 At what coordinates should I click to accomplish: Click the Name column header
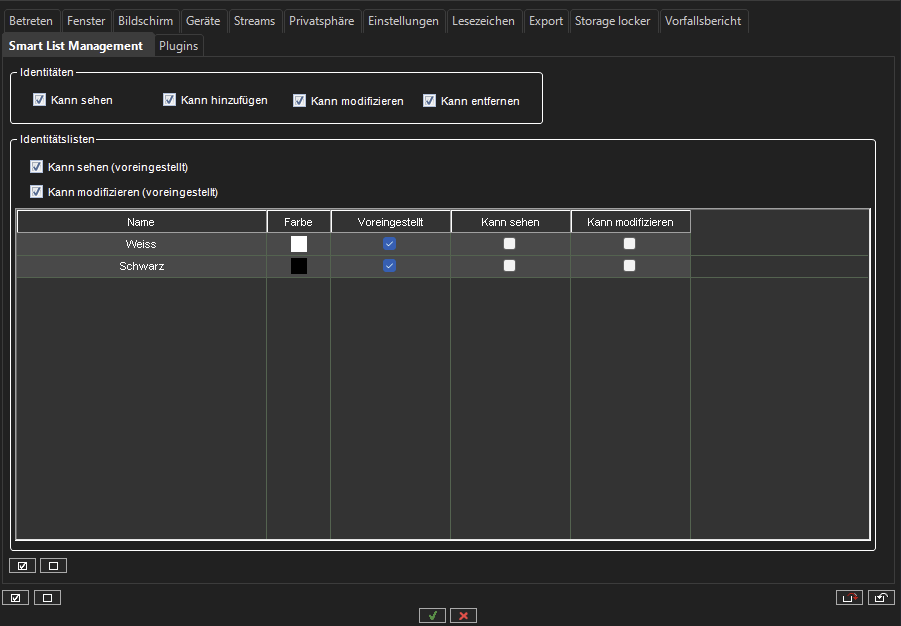[x=141, y=222]
